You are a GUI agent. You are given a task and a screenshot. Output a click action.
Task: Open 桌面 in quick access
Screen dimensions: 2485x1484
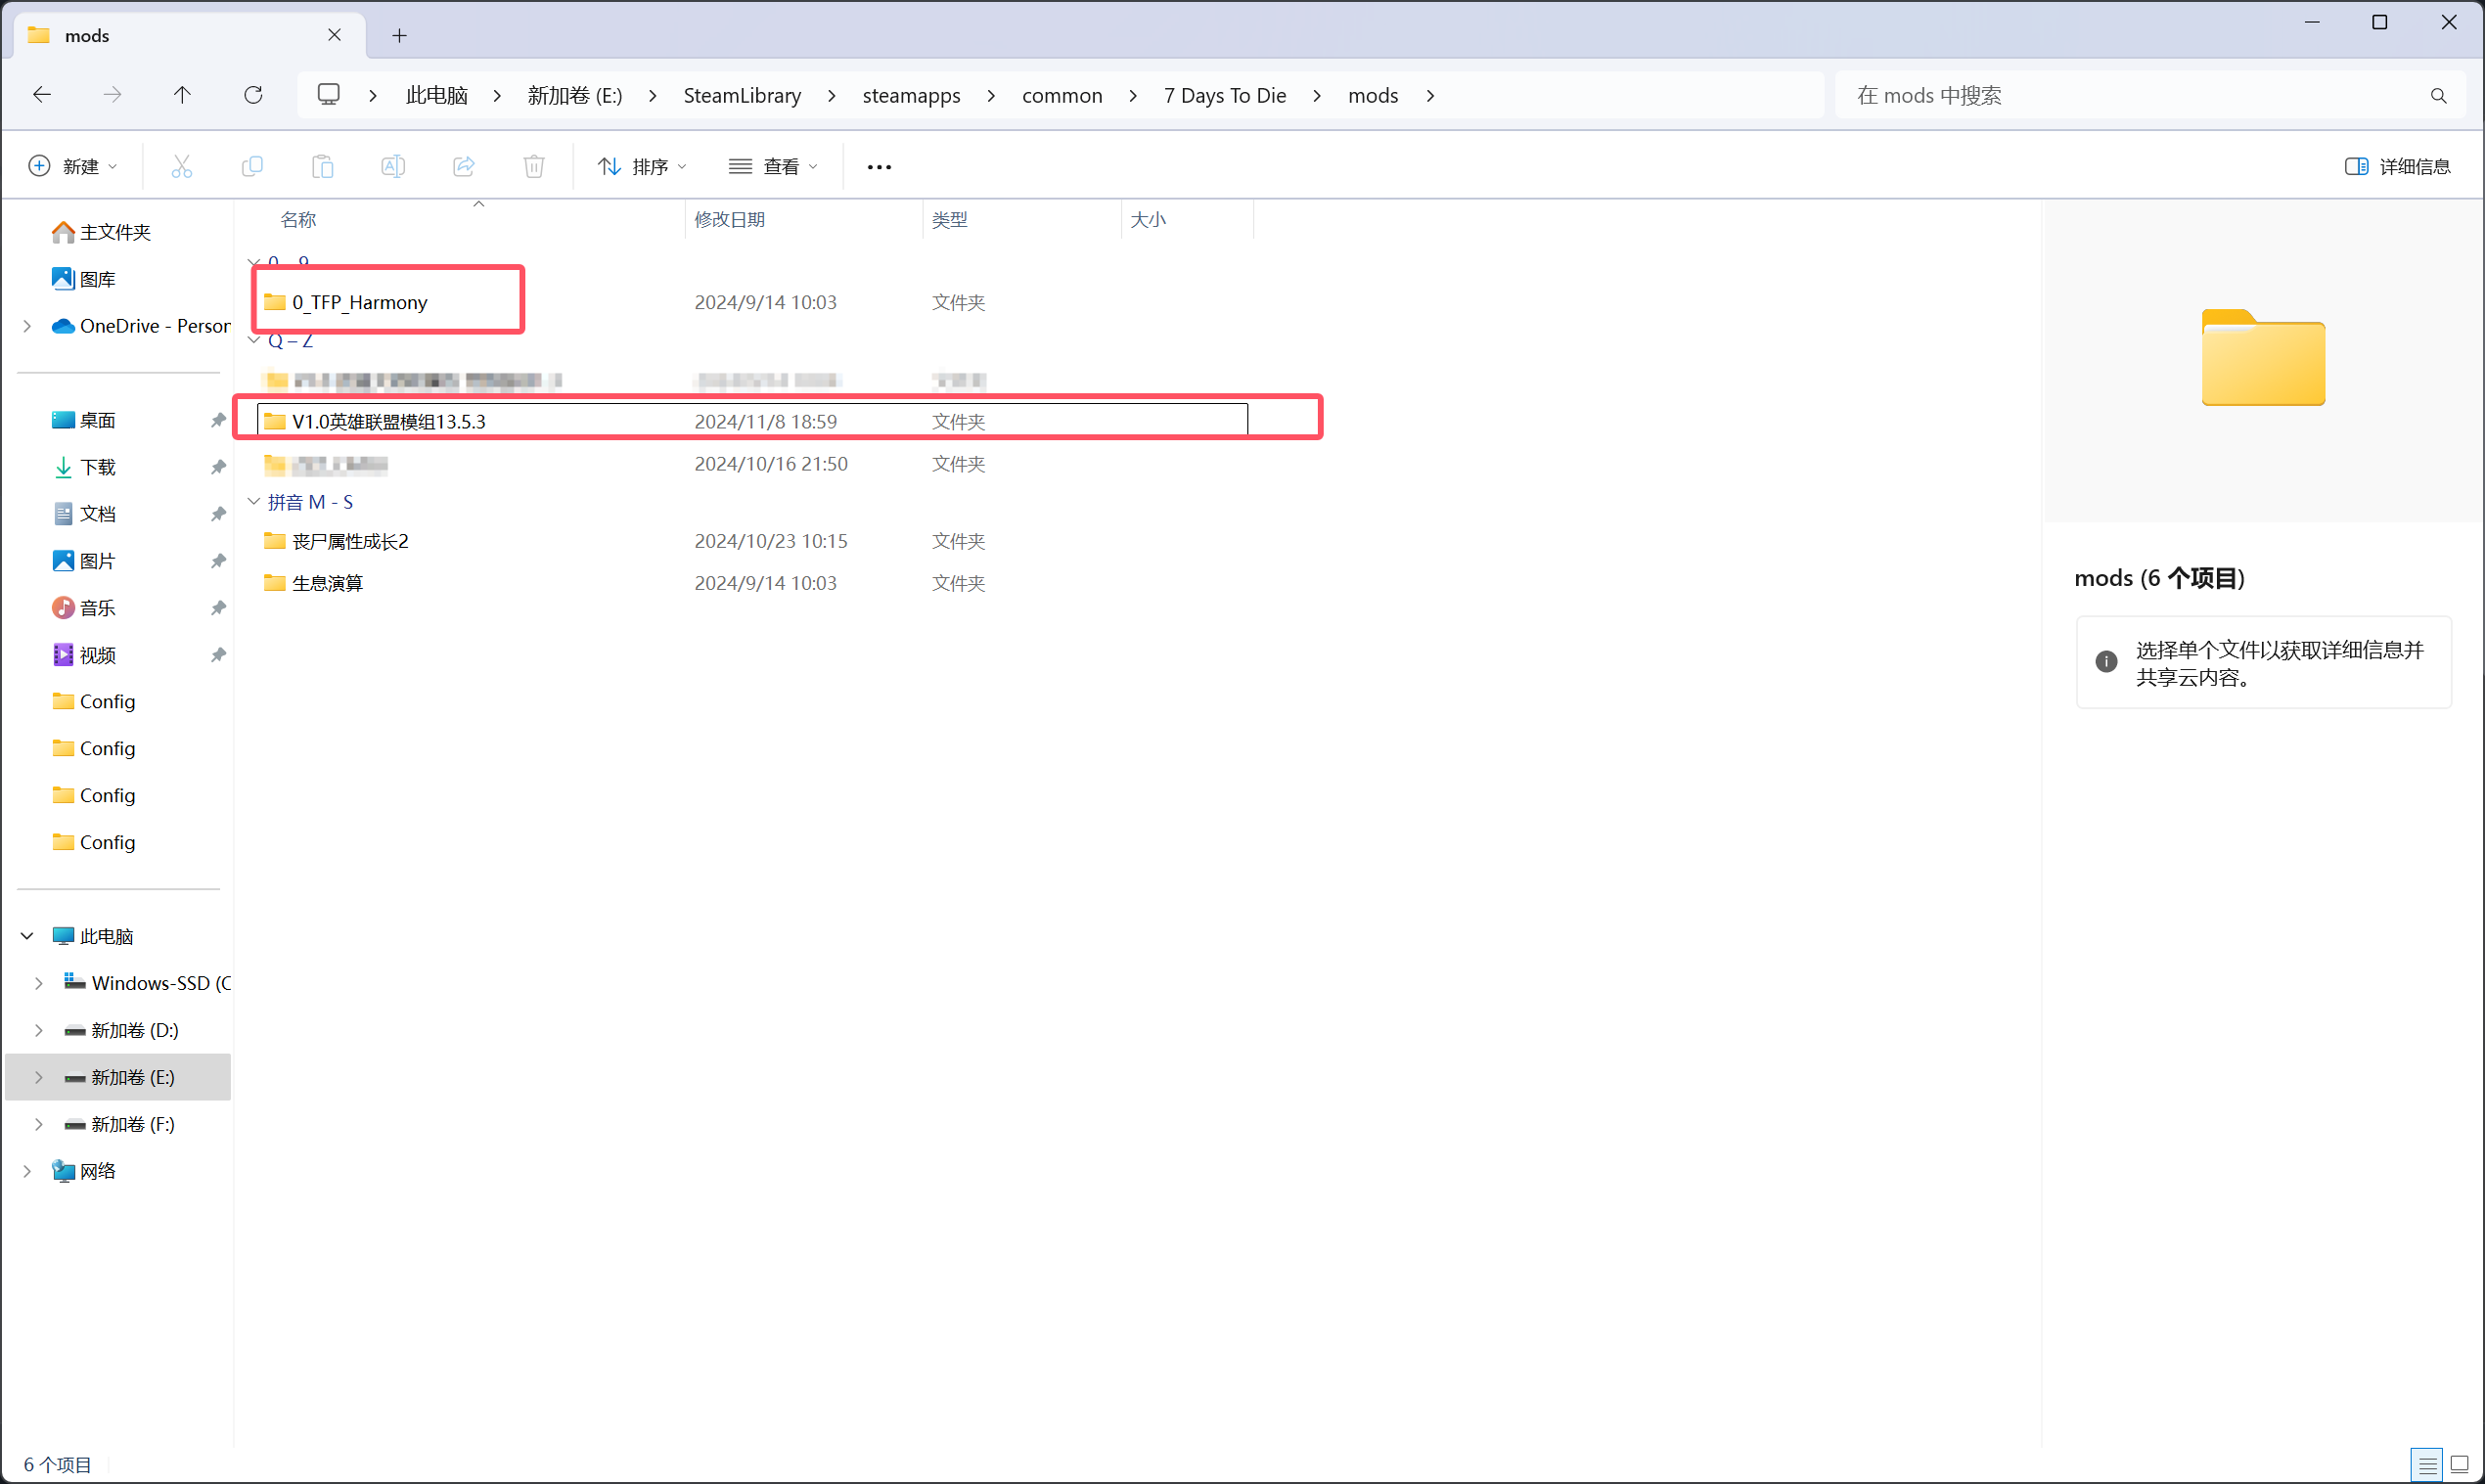(x=83, y=420)
